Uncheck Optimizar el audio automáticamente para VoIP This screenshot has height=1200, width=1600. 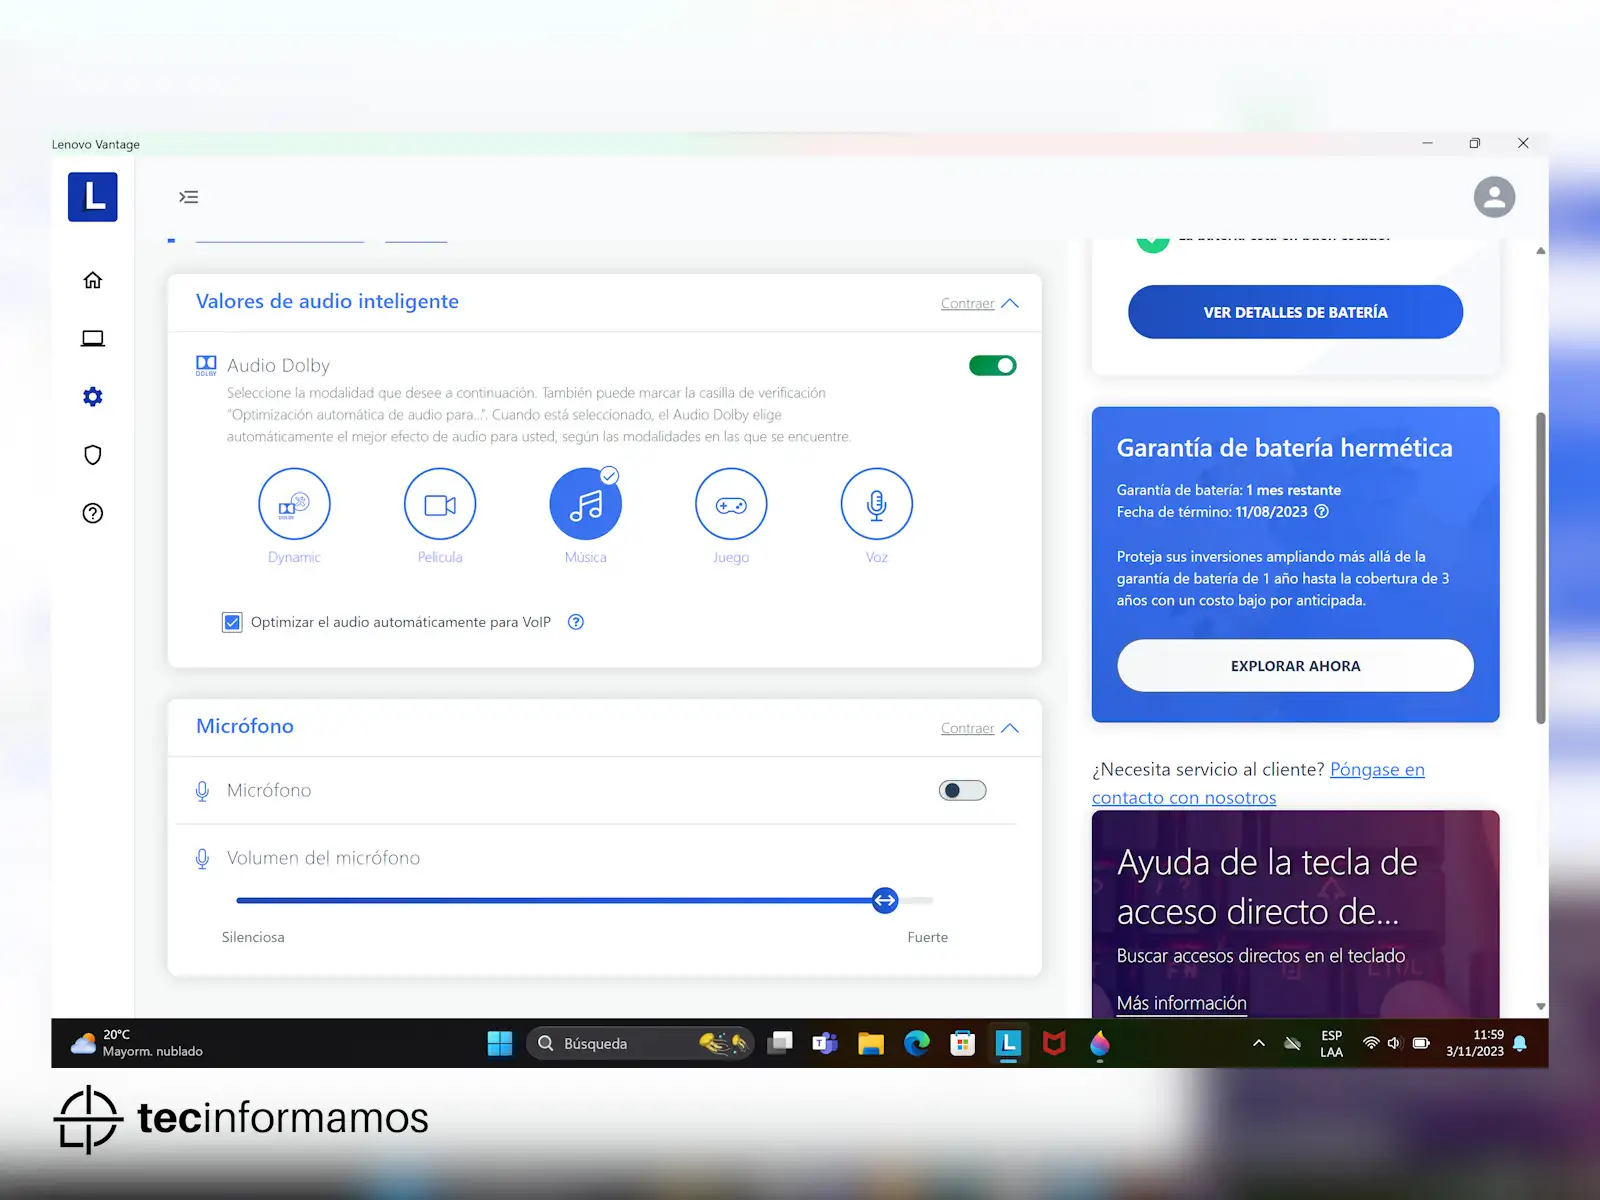point(232,623)
